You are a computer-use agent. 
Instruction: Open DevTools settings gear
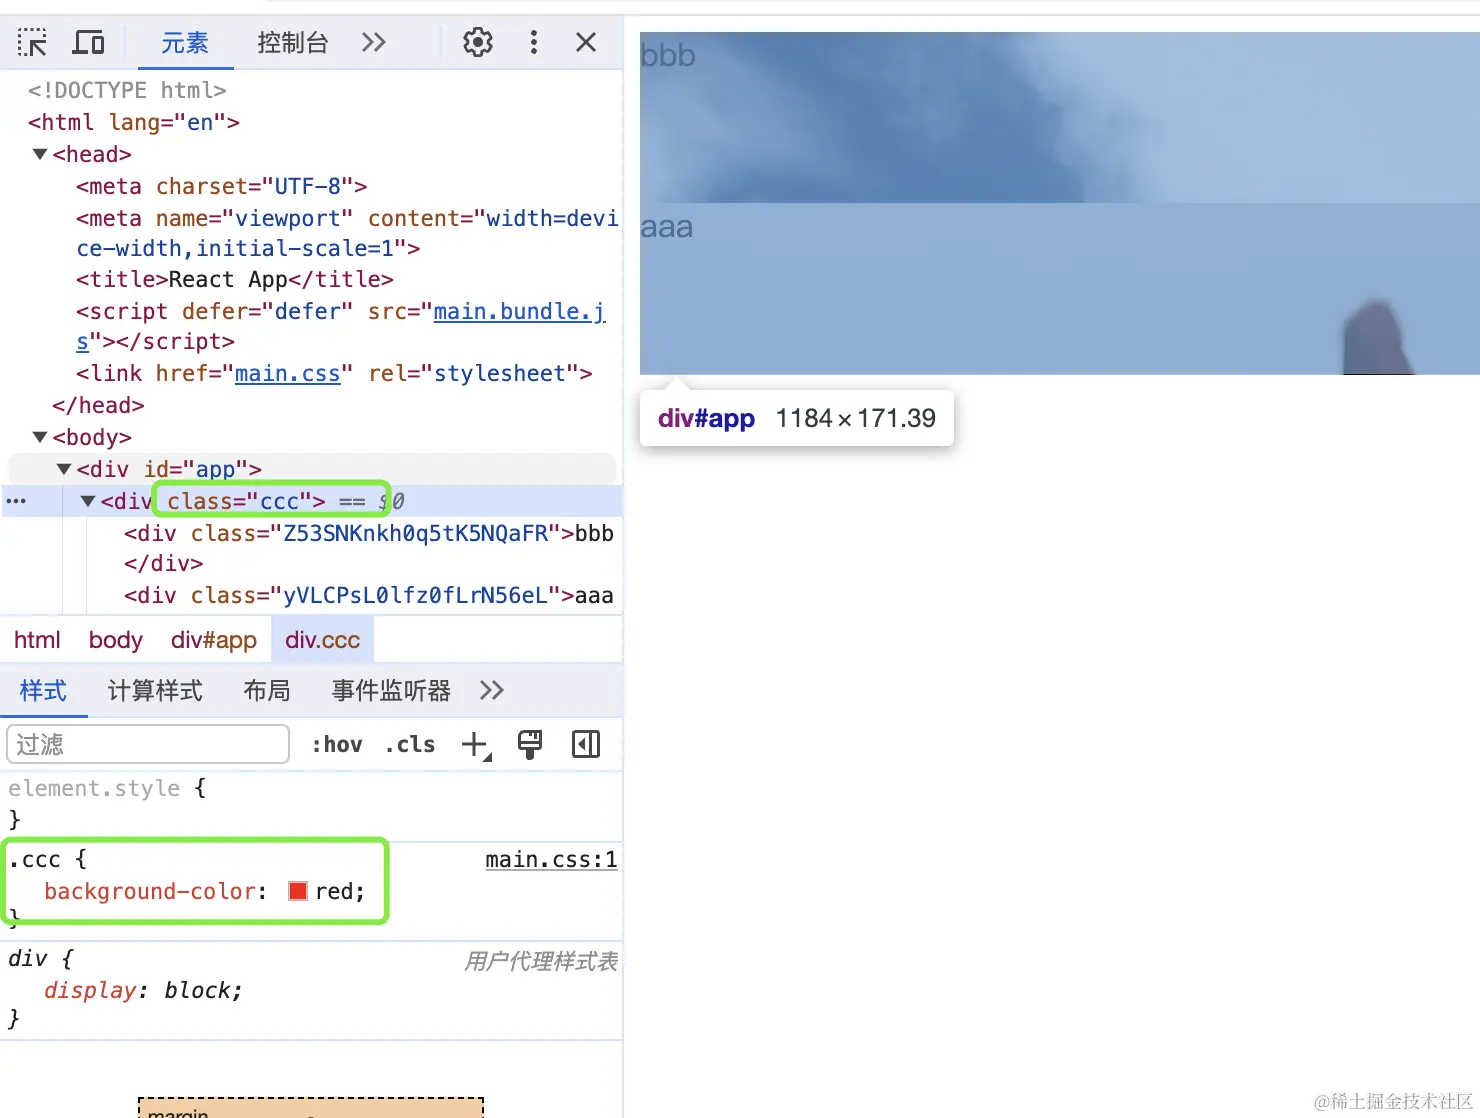(x=478, y=42)
